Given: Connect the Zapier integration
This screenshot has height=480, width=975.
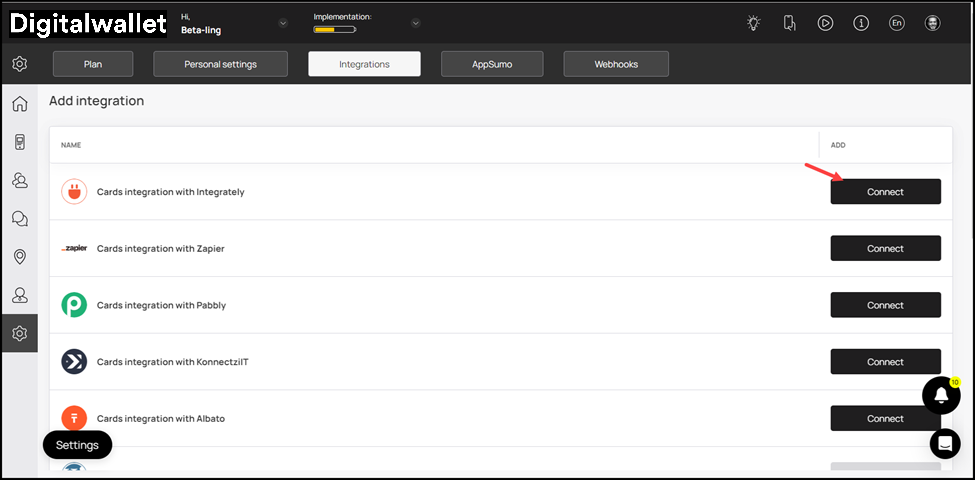Looking at the screenshot, I should (x=885, y=248).
